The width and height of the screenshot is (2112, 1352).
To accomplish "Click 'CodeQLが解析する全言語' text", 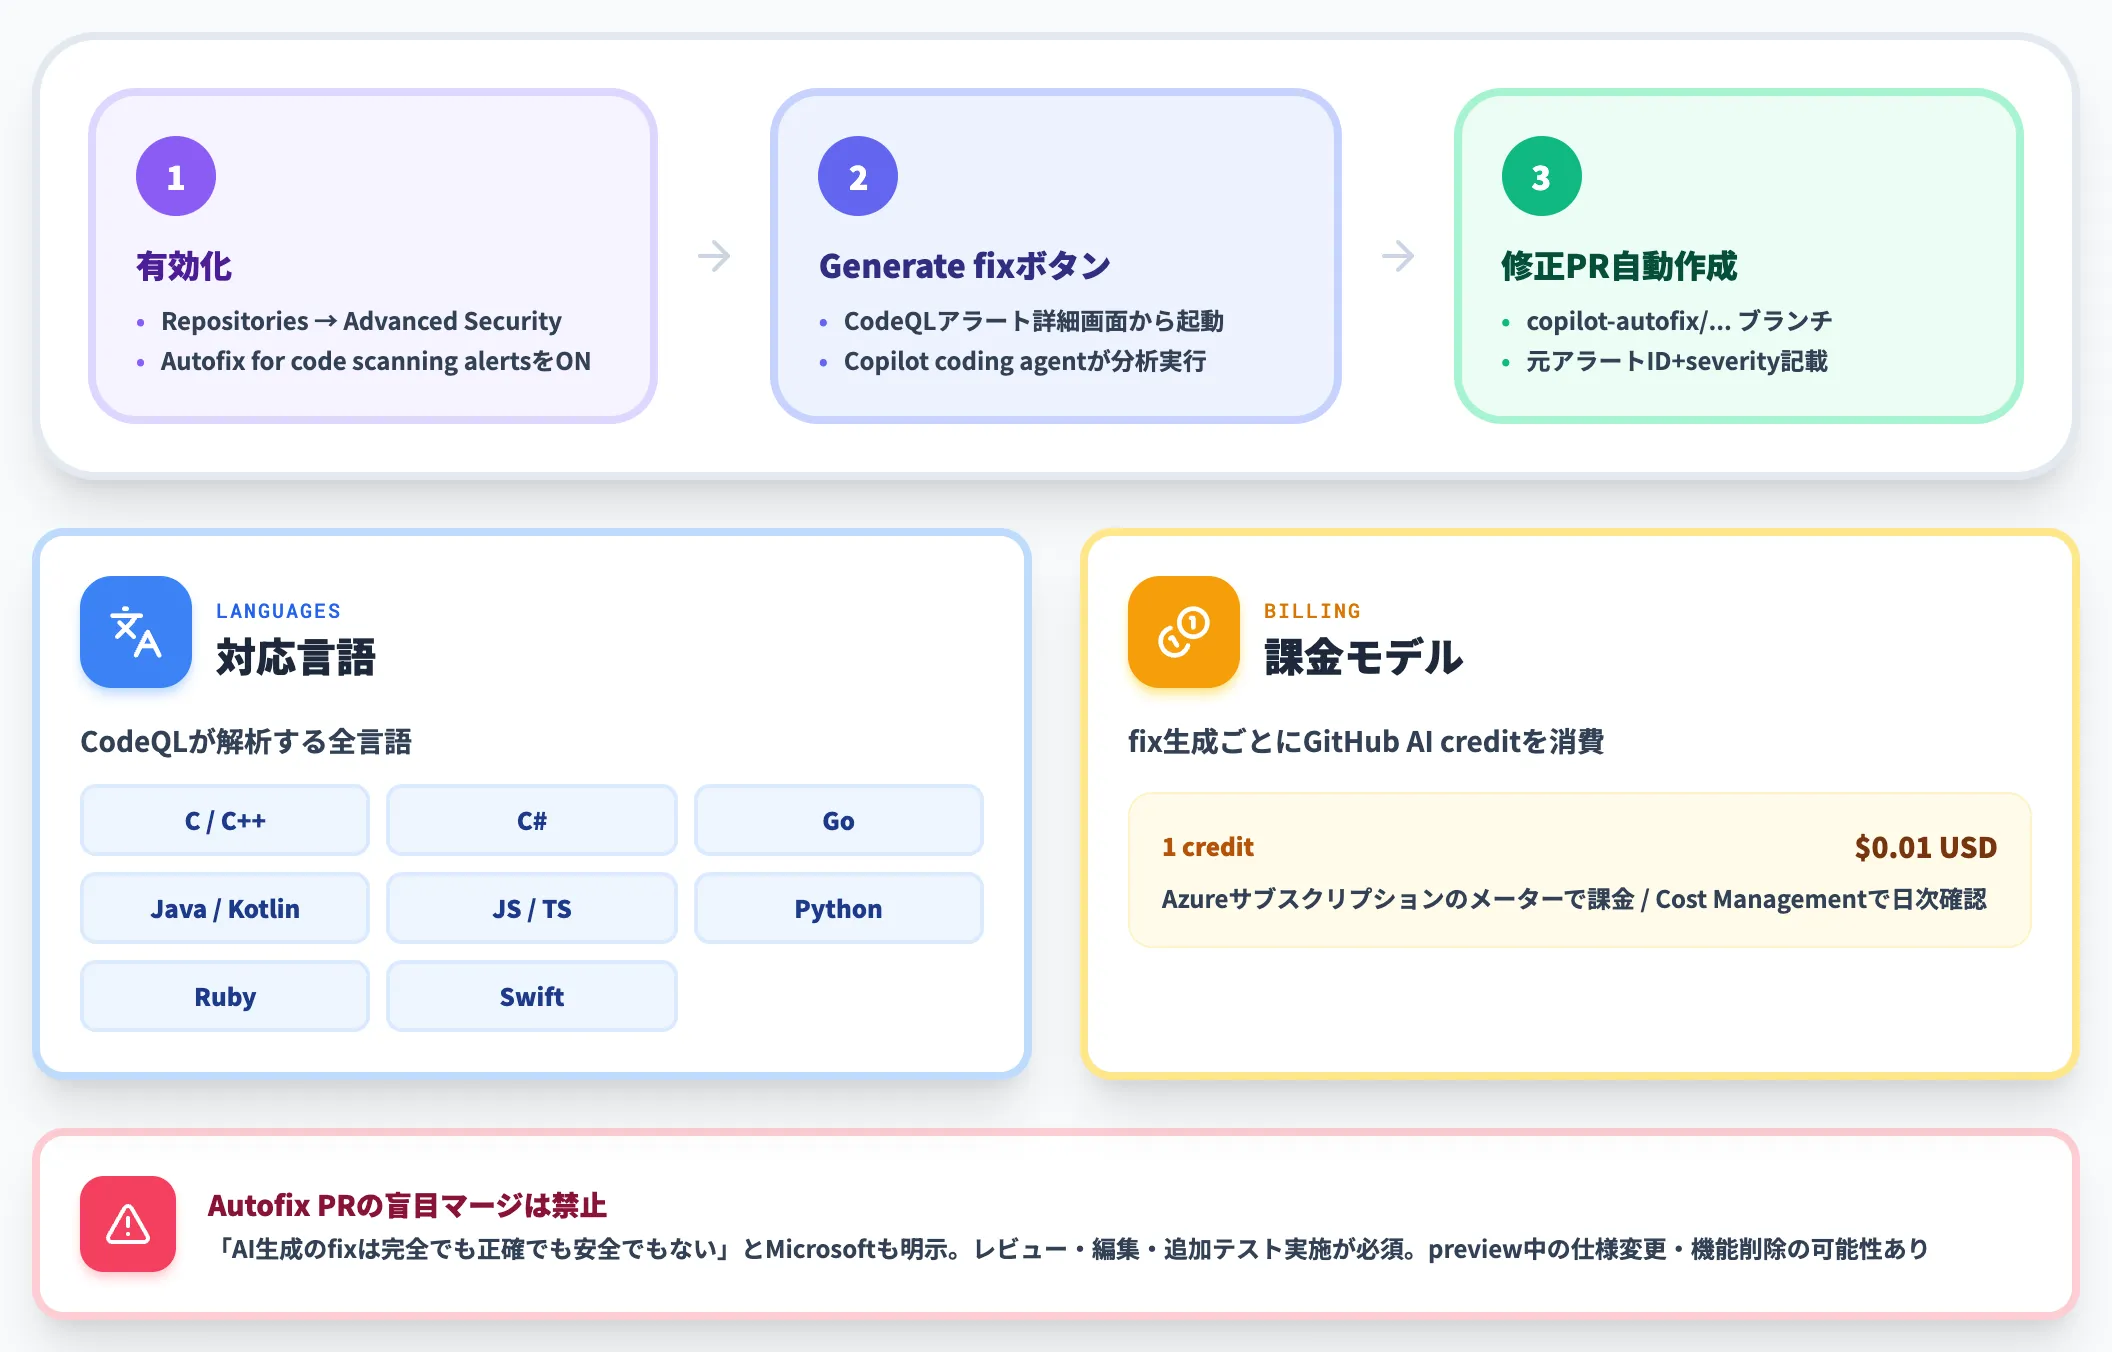I will pos(246,742).
